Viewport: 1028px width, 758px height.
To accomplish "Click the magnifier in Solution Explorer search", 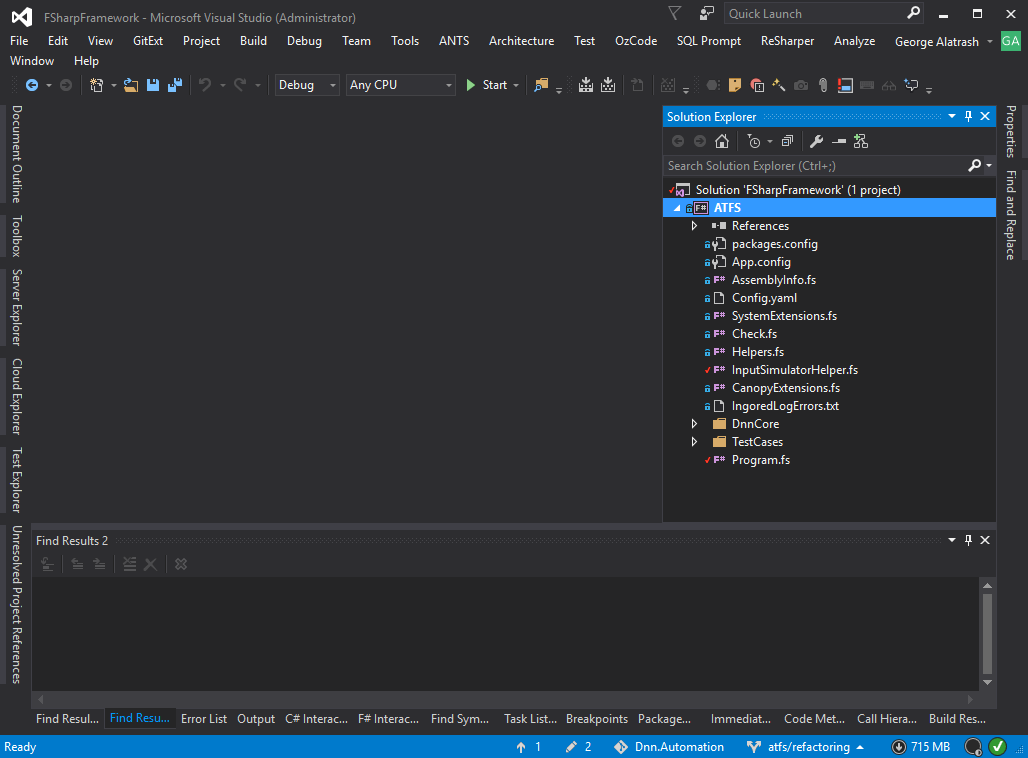I will click(975, 166).
